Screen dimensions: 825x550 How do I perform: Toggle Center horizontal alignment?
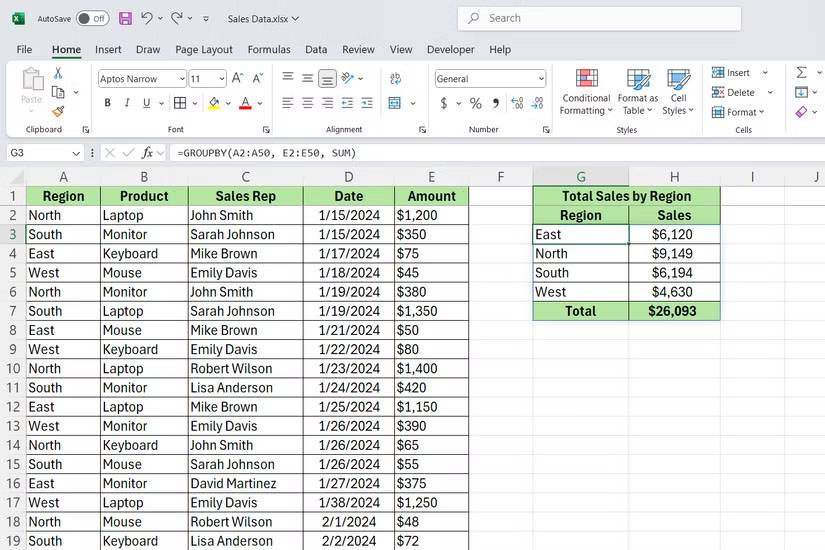(x=307, y=103)
